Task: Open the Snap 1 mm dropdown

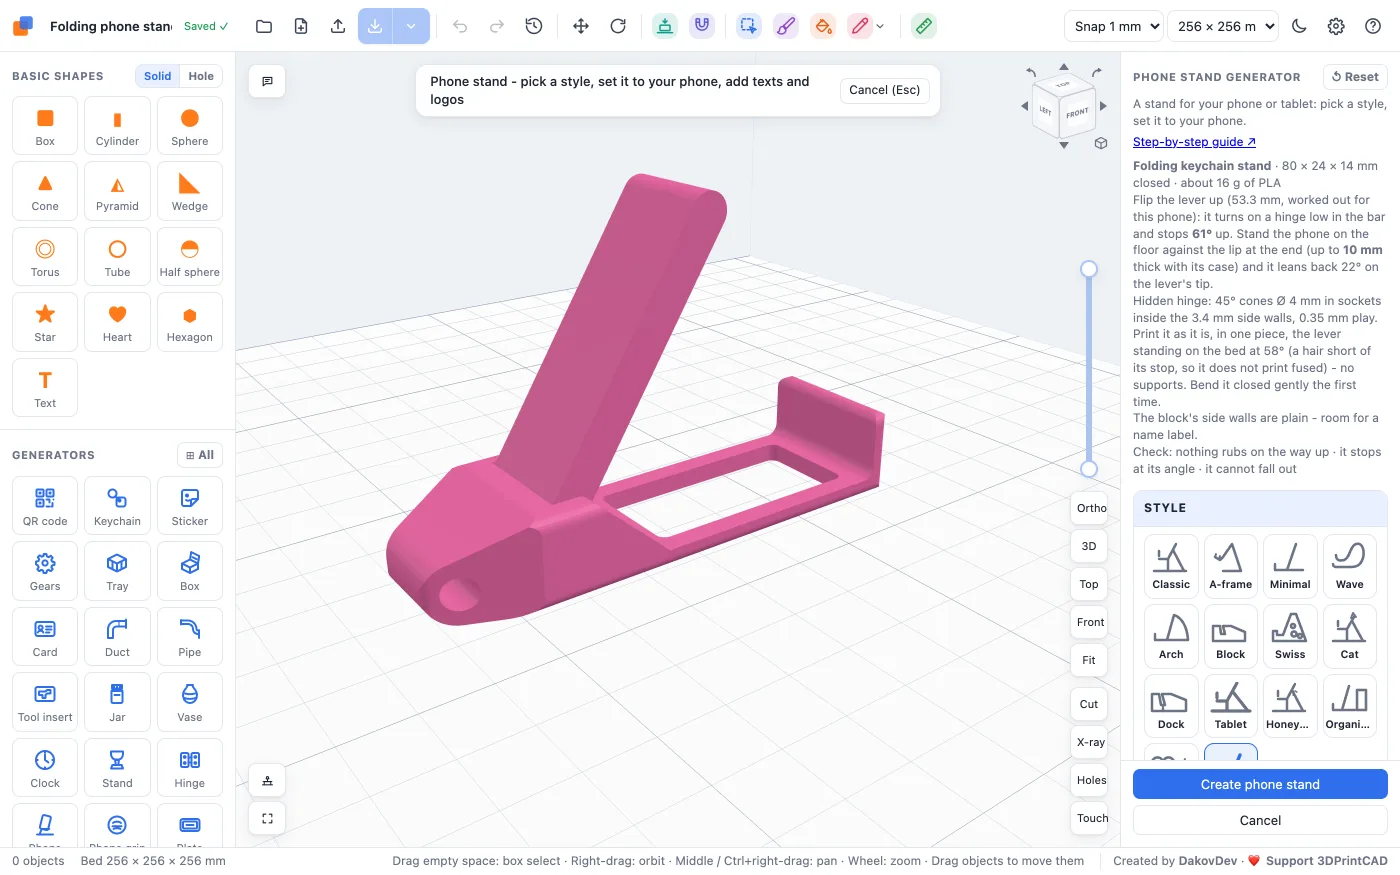Action: pos(1114,26)
